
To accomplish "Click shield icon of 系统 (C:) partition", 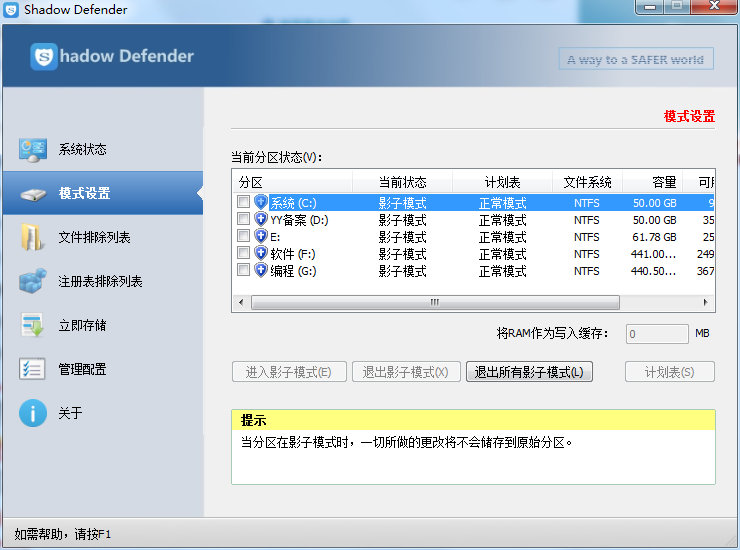I will [261, 203].
